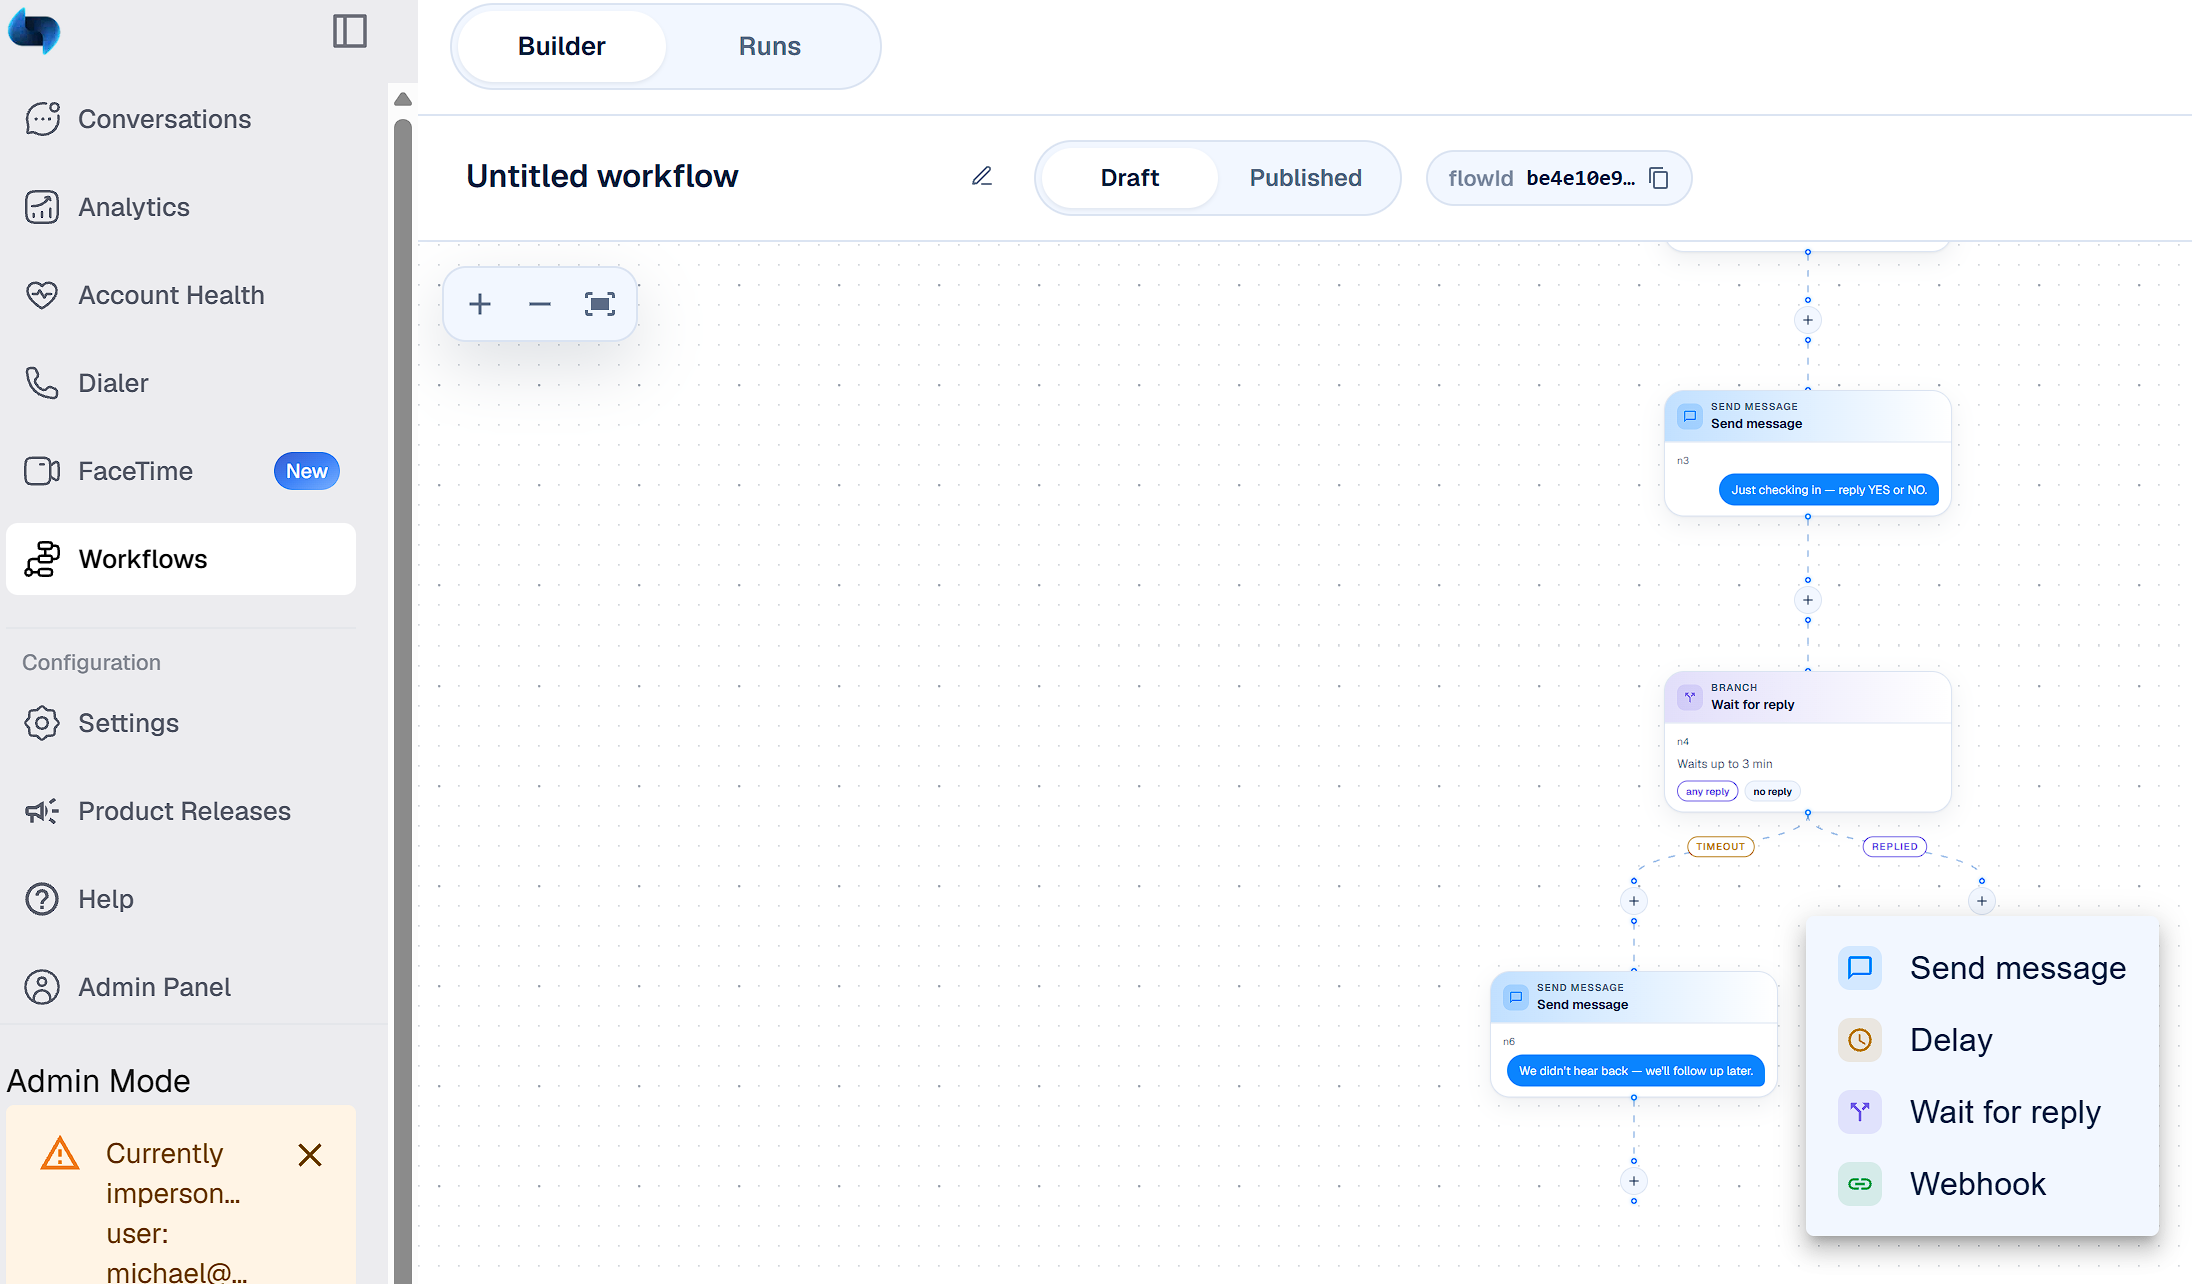Edit the workflow name with the pencil icon
The image size is (2192, 1284).
tap(982, 177)
